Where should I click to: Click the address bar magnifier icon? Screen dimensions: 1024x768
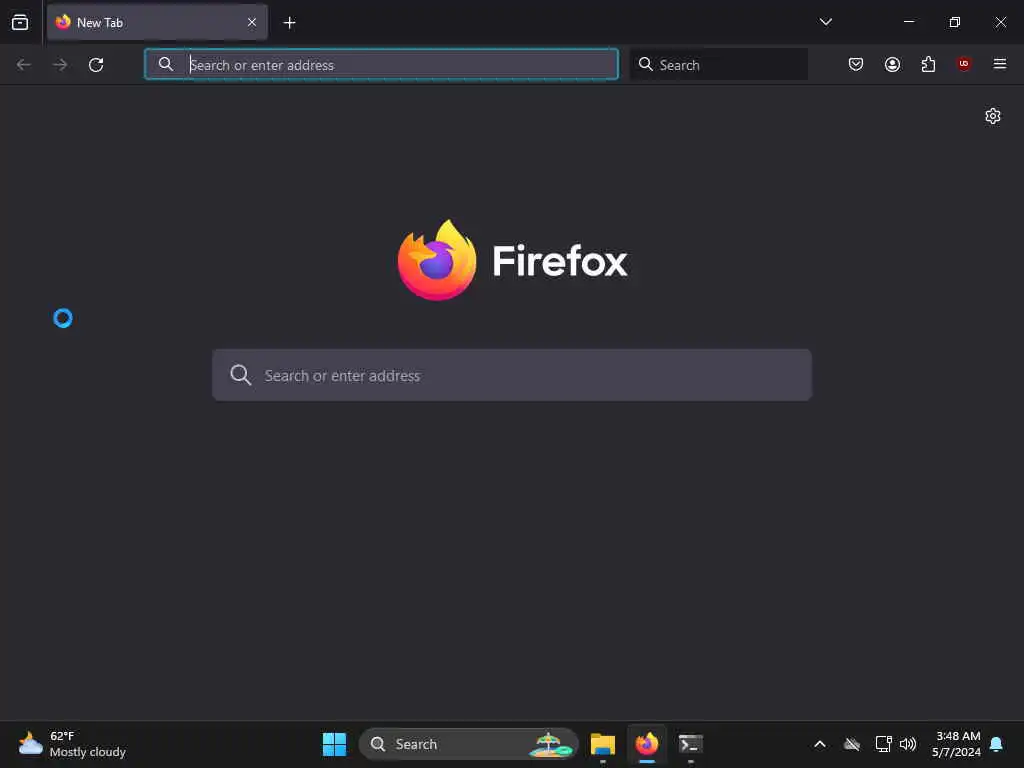coord(166,64)
